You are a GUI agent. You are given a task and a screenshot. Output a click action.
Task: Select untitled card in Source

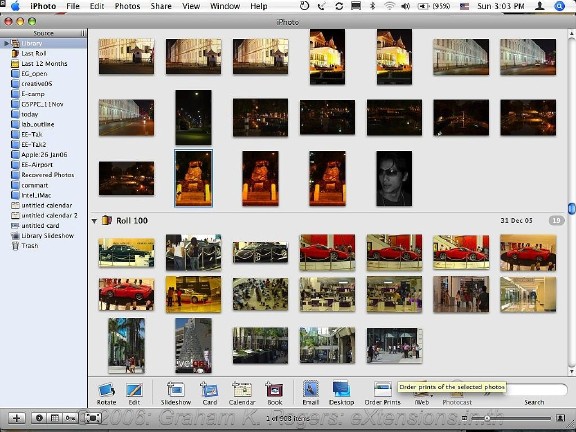click(40, 226)
